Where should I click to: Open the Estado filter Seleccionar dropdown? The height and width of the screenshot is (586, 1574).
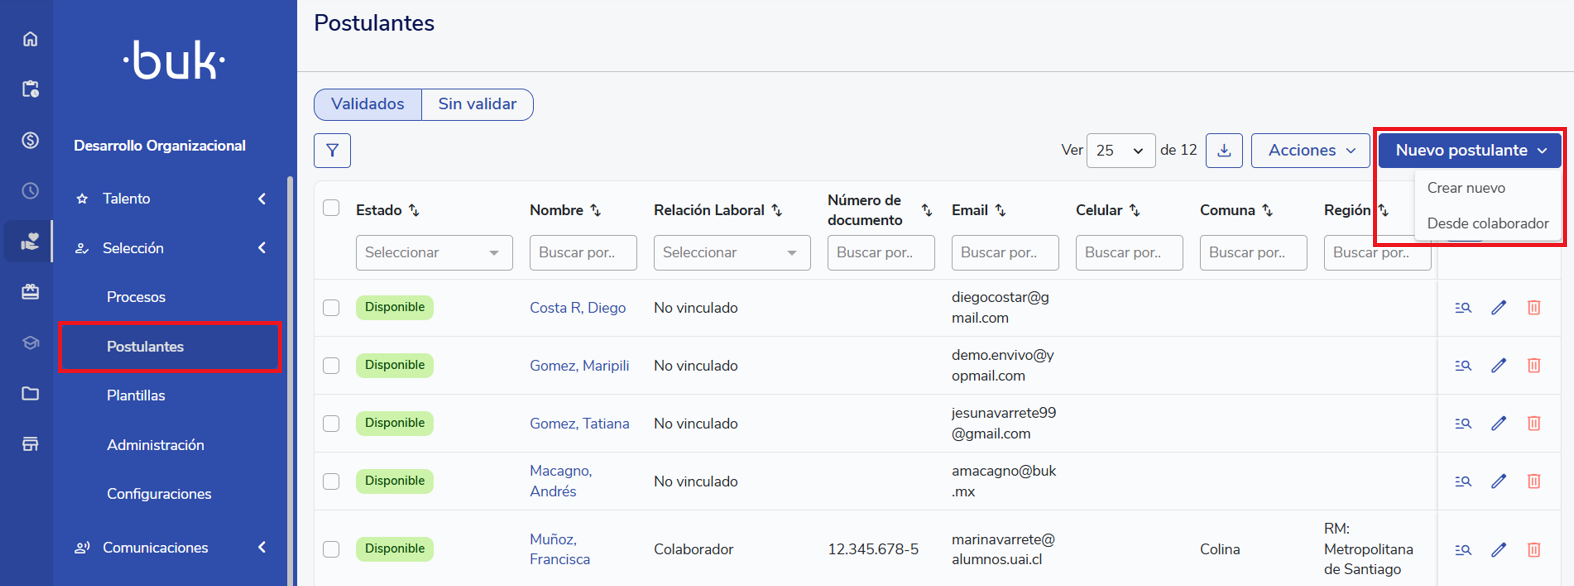[x=433, y=253]
